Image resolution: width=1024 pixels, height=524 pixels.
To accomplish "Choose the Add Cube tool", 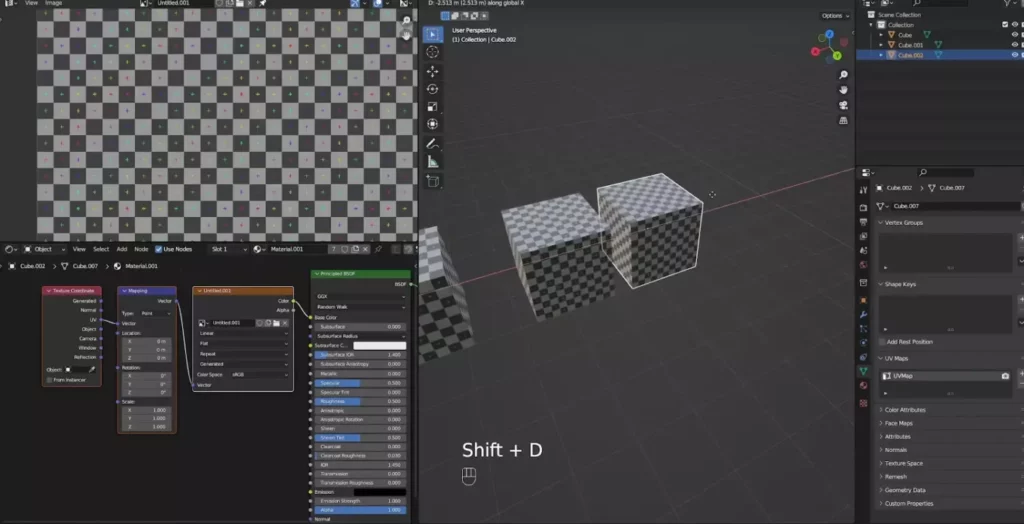I will 433,181.
